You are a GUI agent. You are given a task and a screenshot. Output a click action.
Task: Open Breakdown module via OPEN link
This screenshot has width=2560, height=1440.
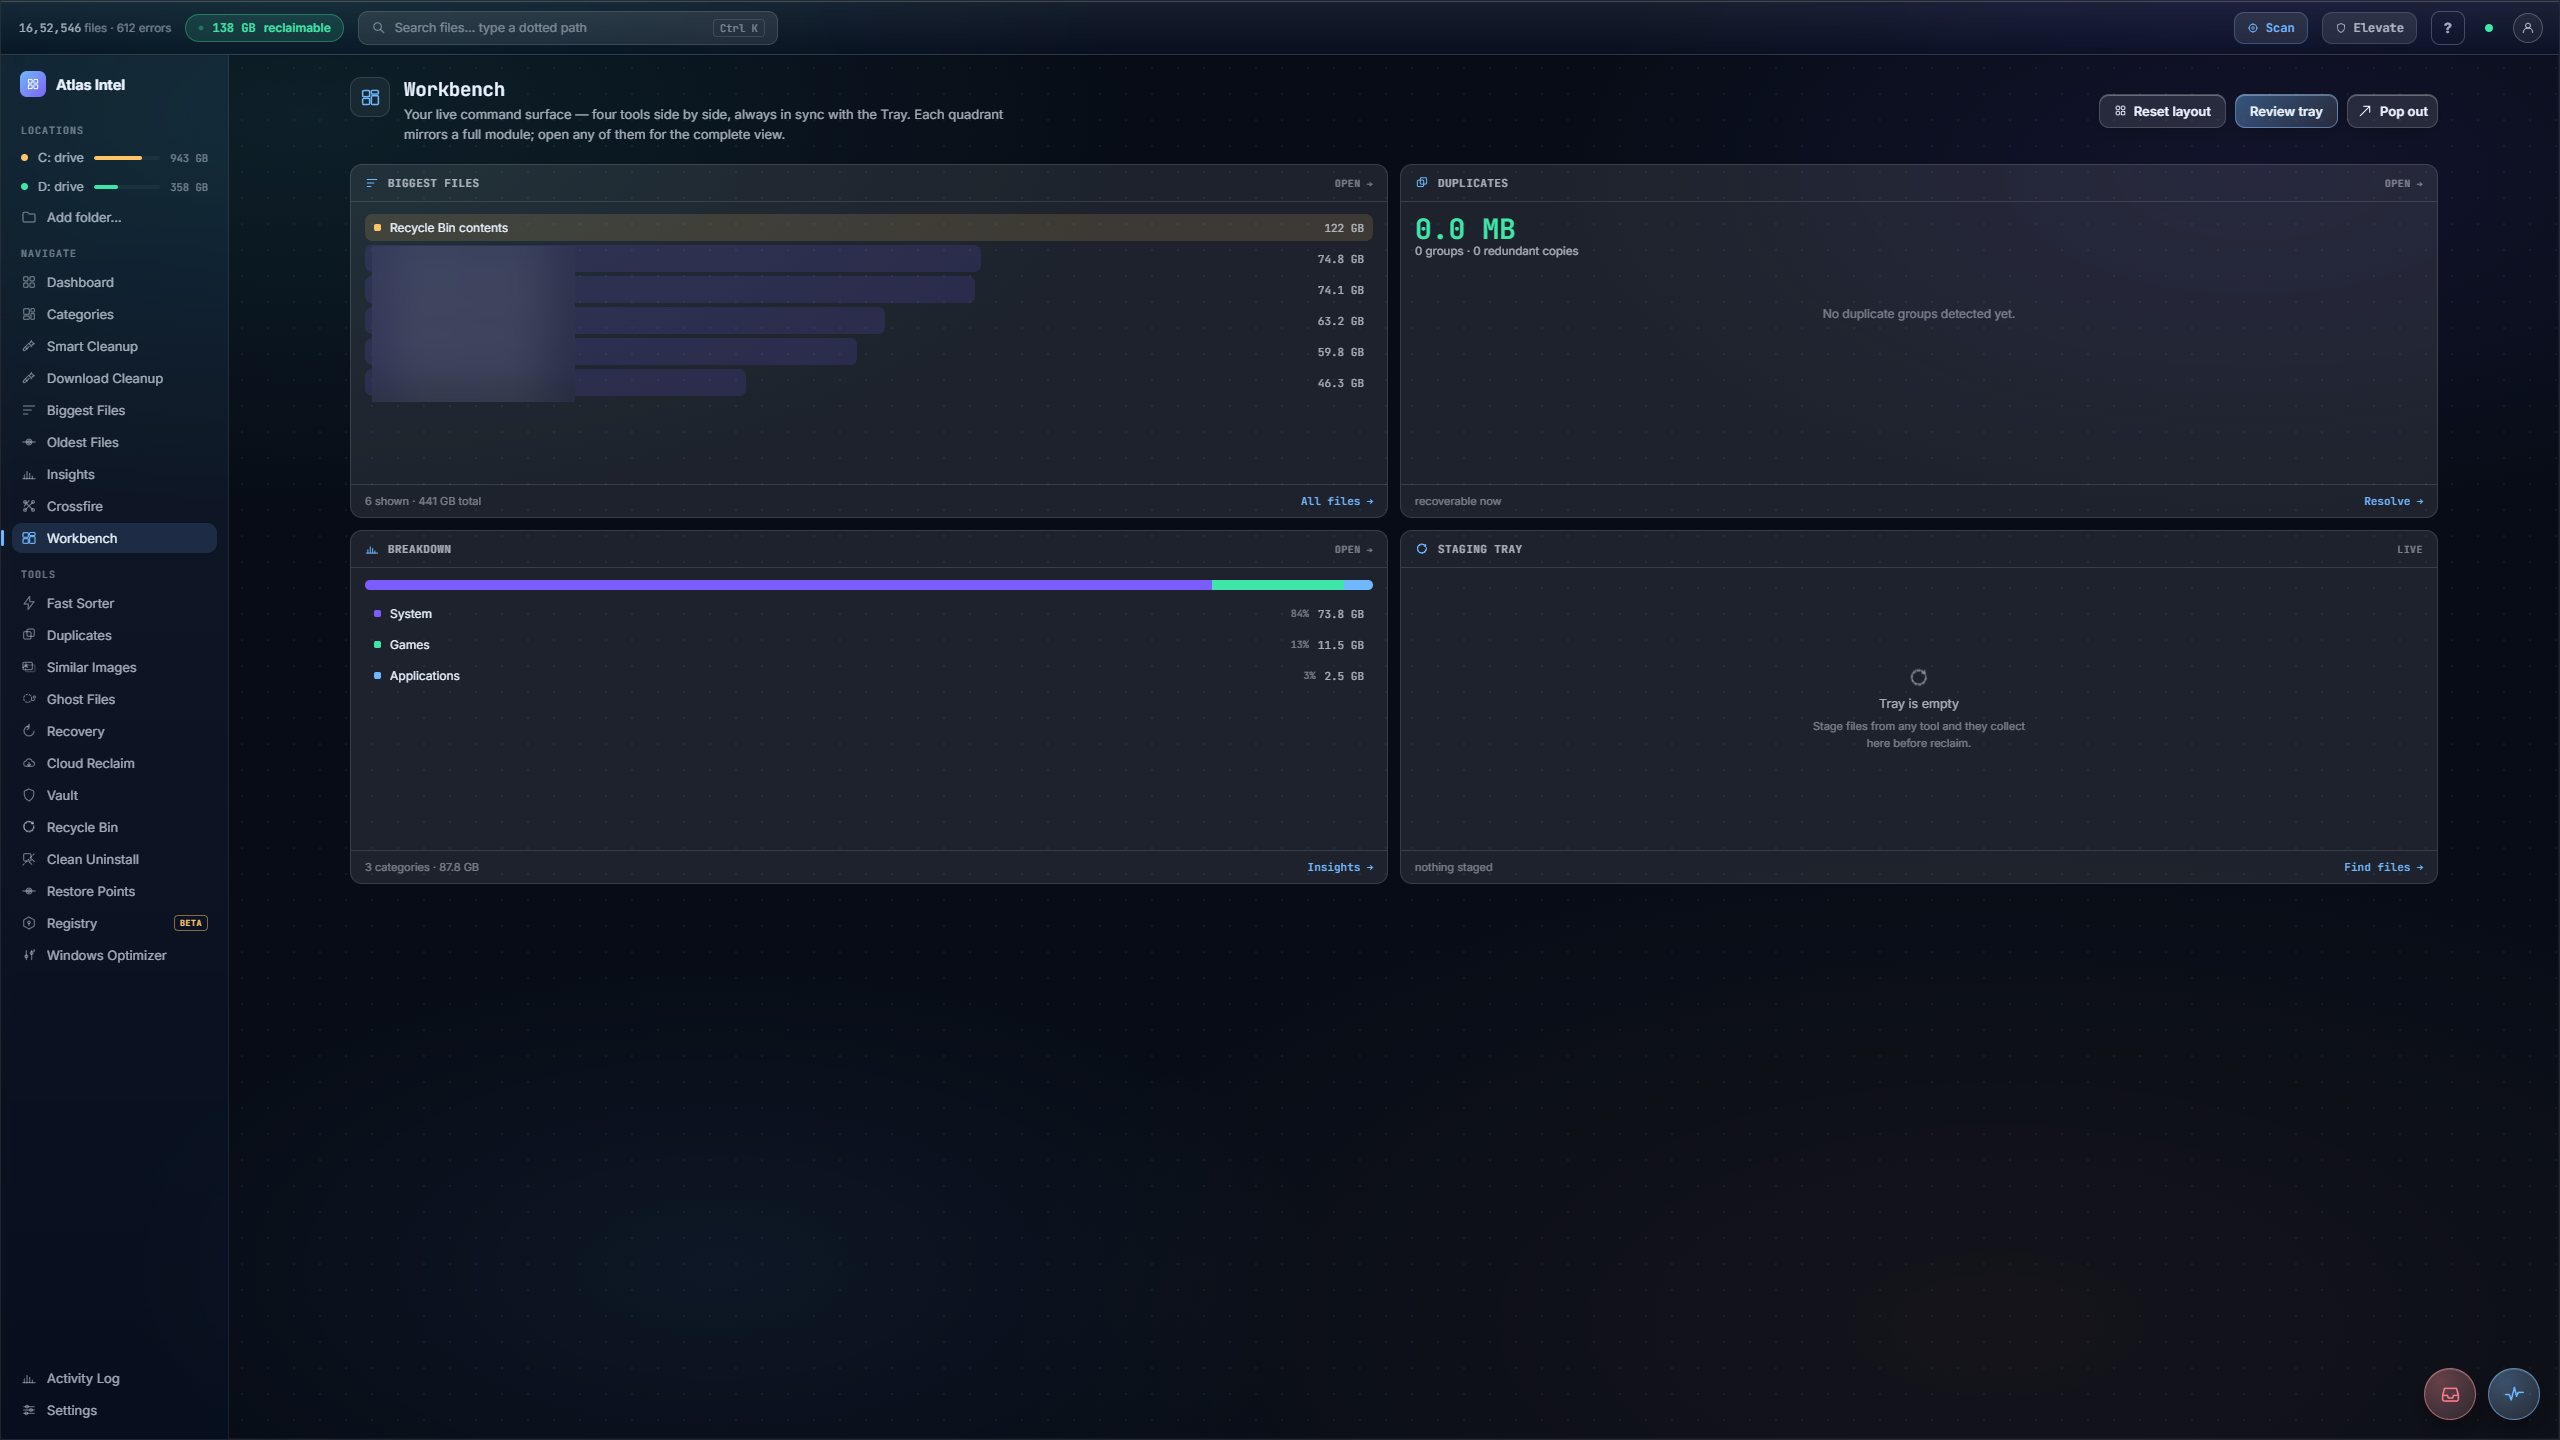[x=1353, y=550]
